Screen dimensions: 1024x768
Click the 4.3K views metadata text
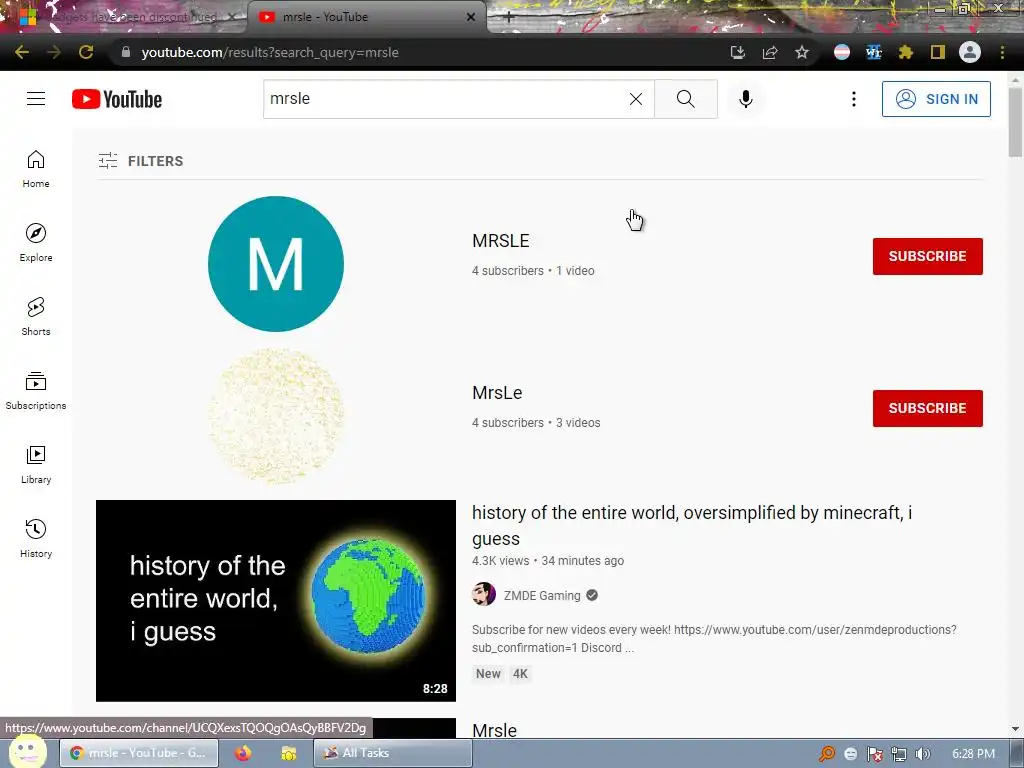(x=500, y=560)
